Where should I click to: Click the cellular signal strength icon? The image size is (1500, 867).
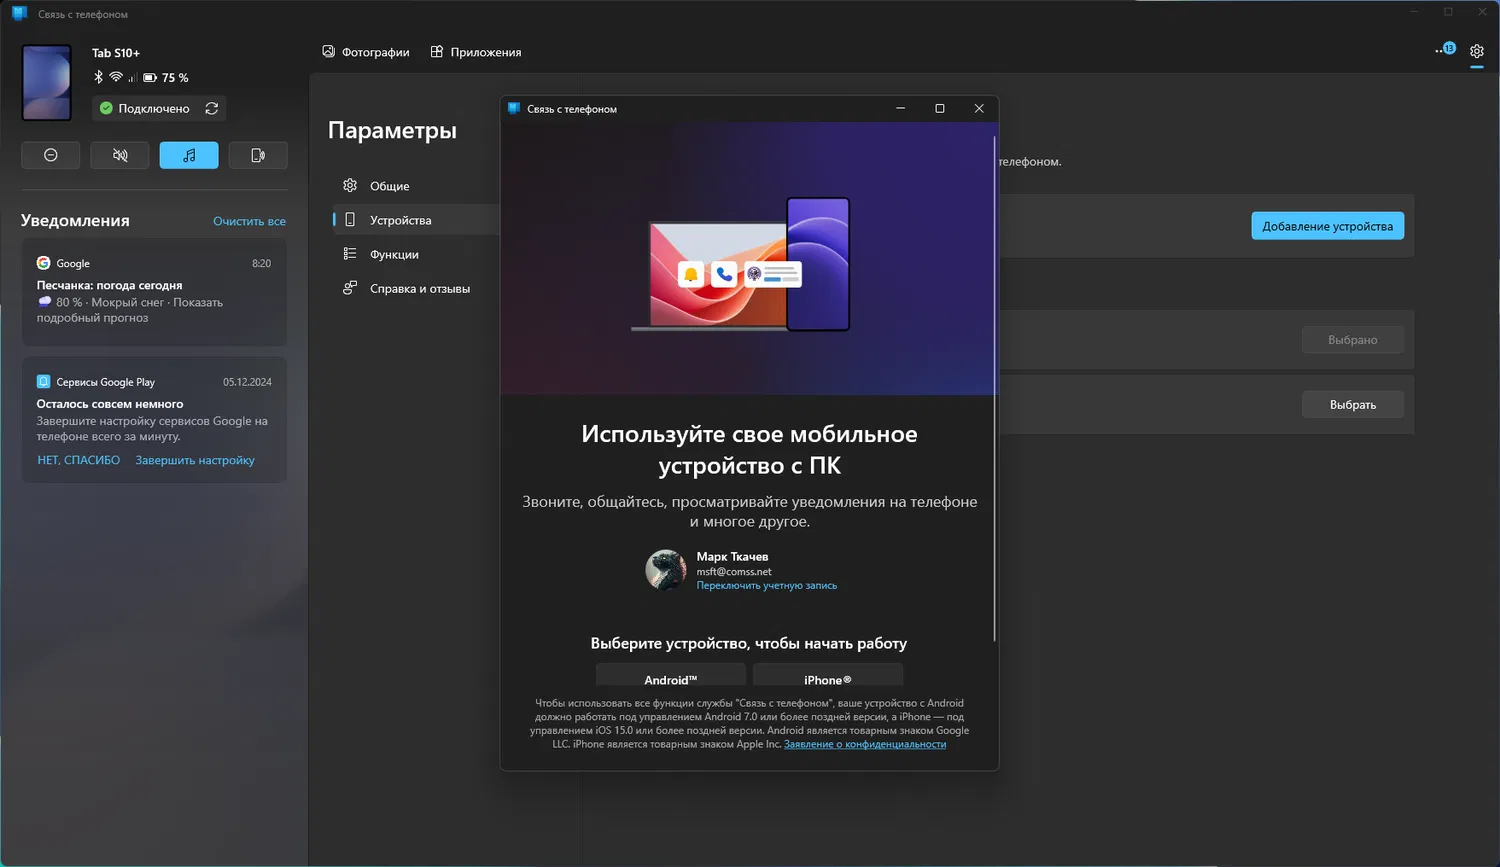[132, 77]
